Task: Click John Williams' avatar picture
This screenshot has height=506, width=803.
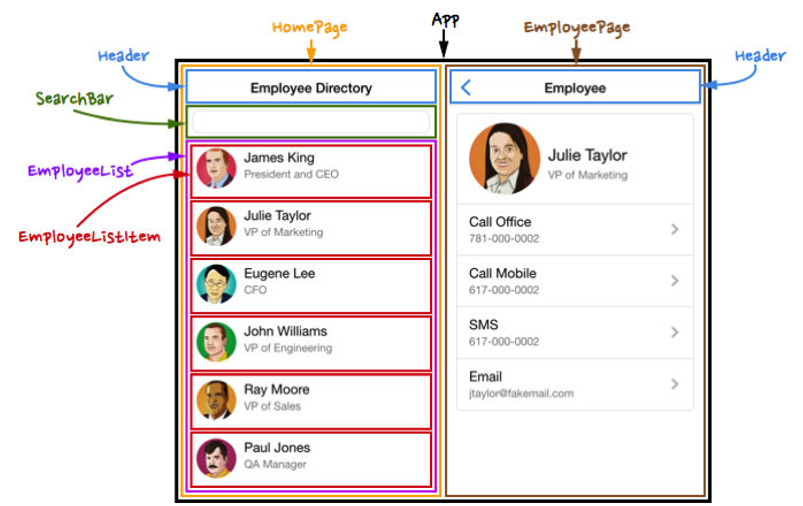Action: [216, 342]
